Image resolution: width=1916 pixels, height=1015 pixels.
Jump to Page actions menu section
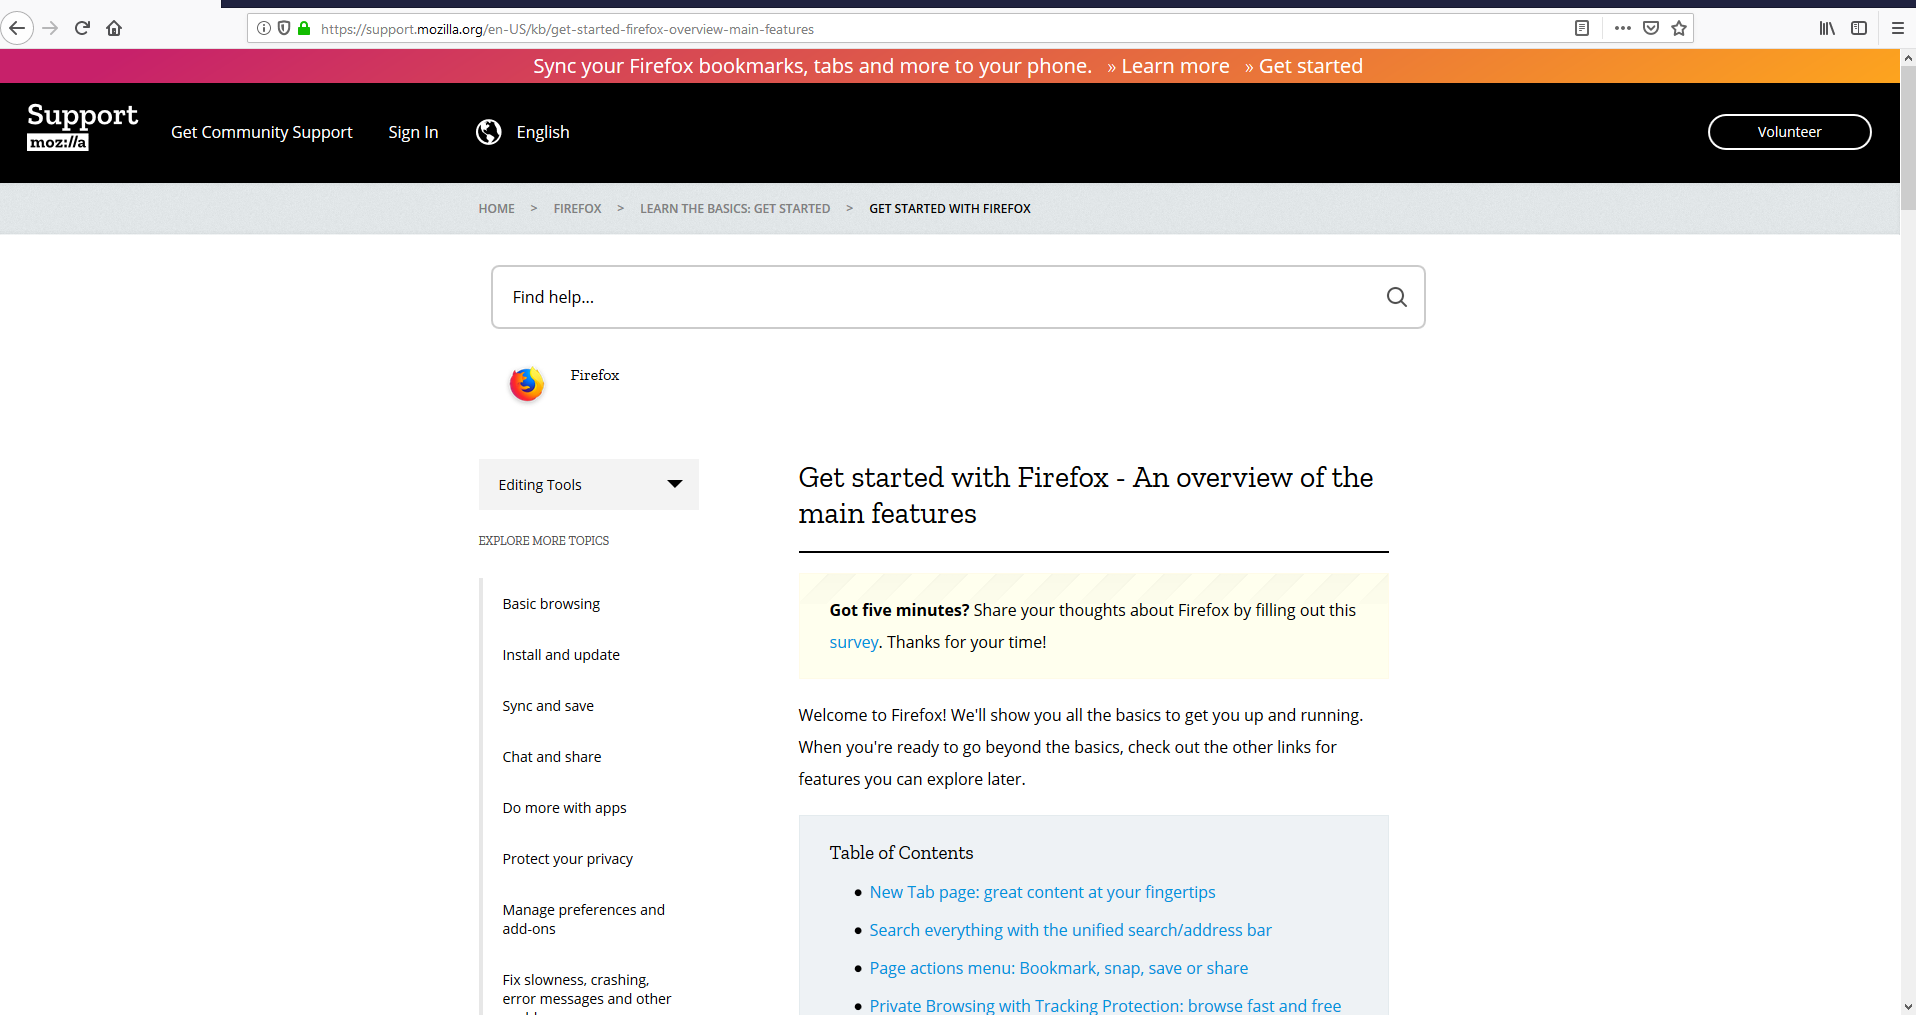click(1058, 968)
